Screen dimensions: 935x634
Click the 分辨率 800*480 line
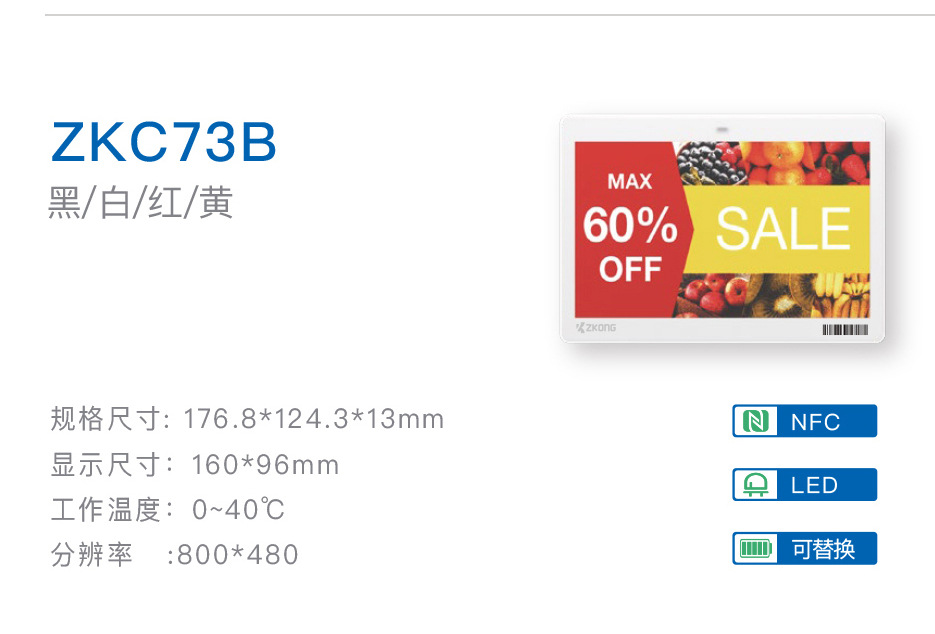tap(175, 554)
